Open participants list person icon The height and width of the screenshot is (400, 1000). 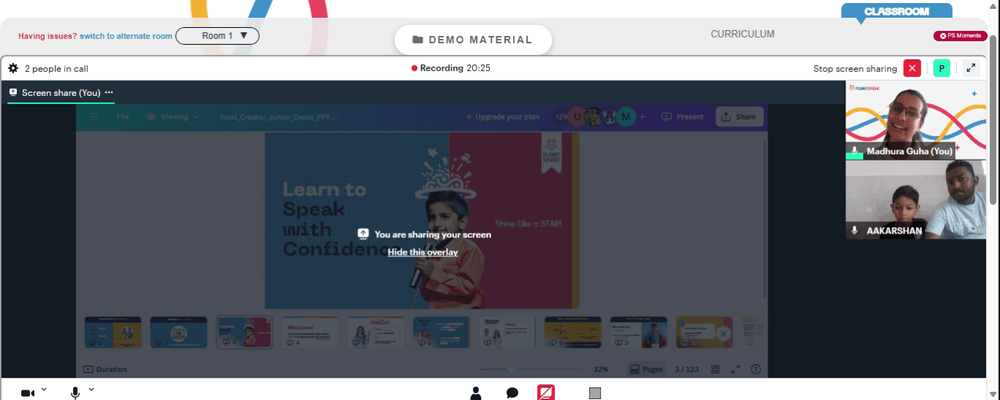point(476,393)
